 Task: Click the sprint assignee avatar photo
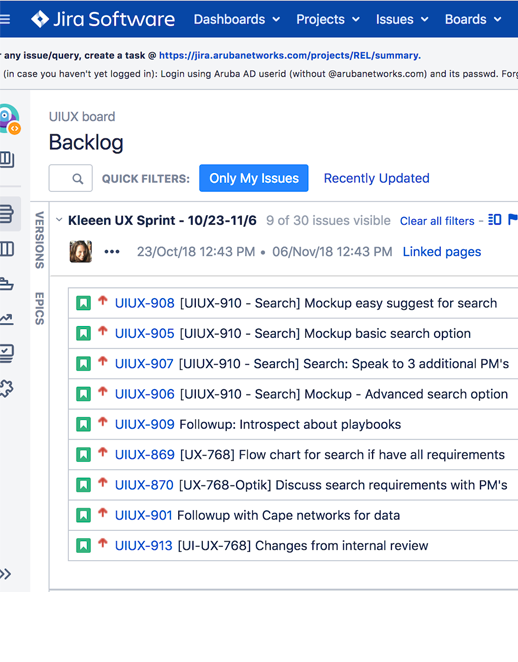pyautogui.click(x=81, y=252)
